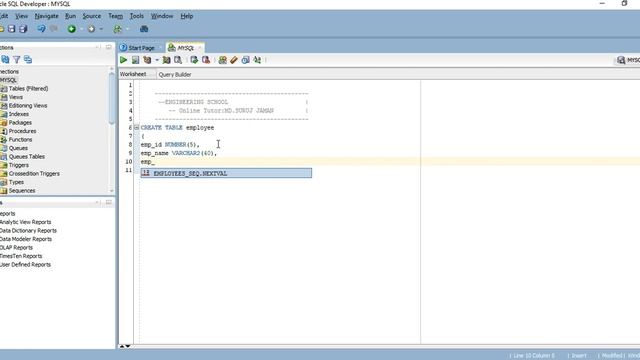640x360 pixels.
Task: Open the Help menu
Action: [x=187, y=16]
